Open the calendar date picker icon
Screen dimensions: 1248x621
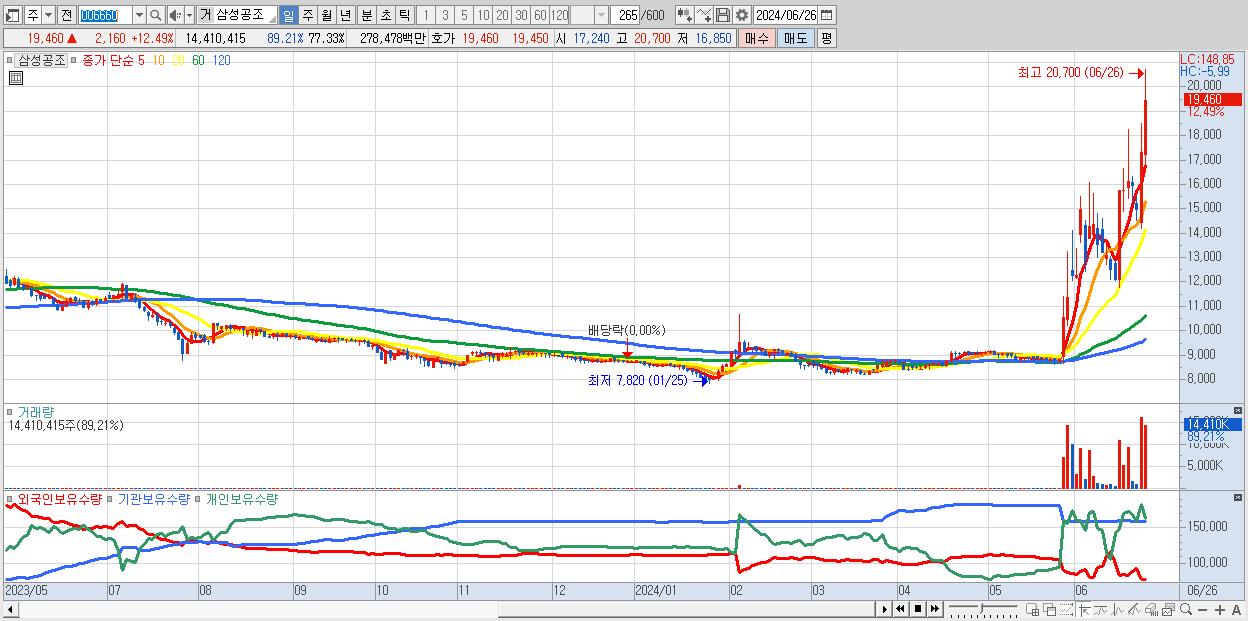click(x=827, y=15)
